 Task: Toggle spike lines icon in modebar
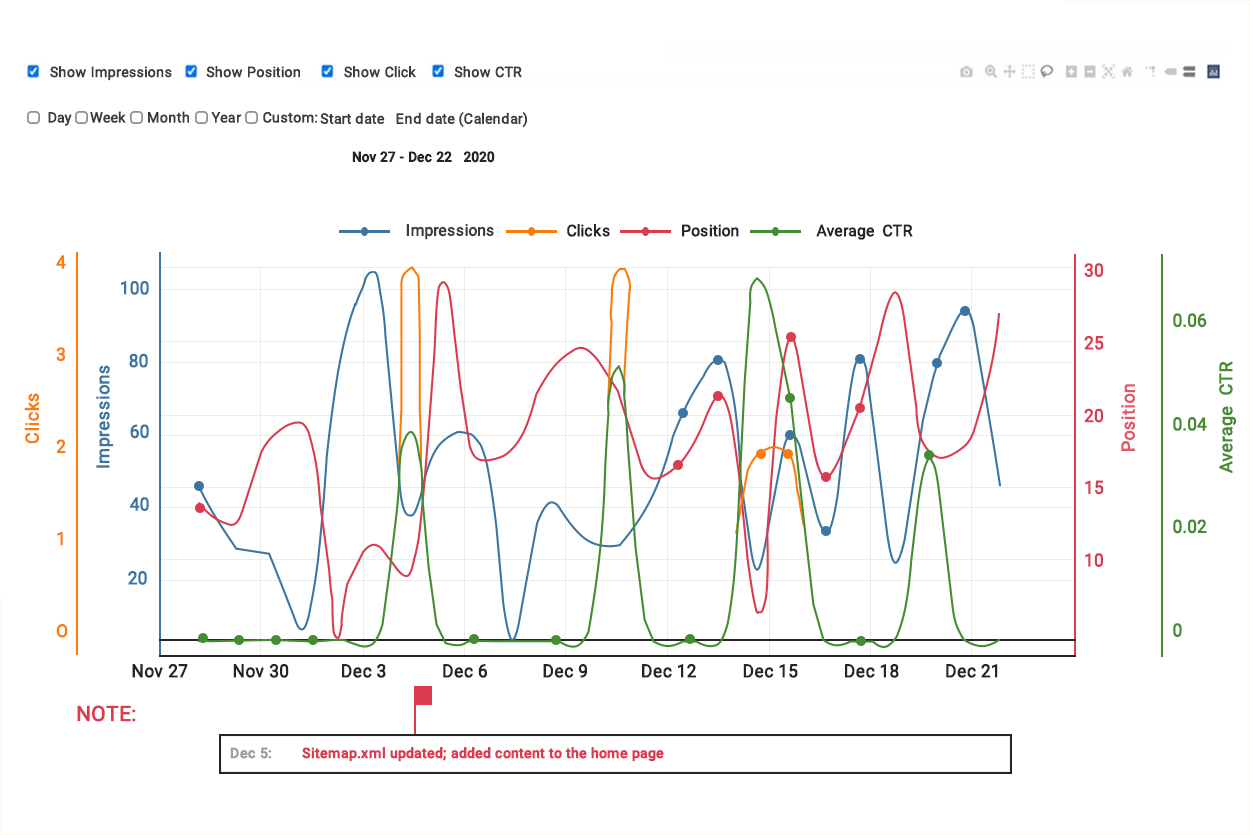click(1151, 72)
